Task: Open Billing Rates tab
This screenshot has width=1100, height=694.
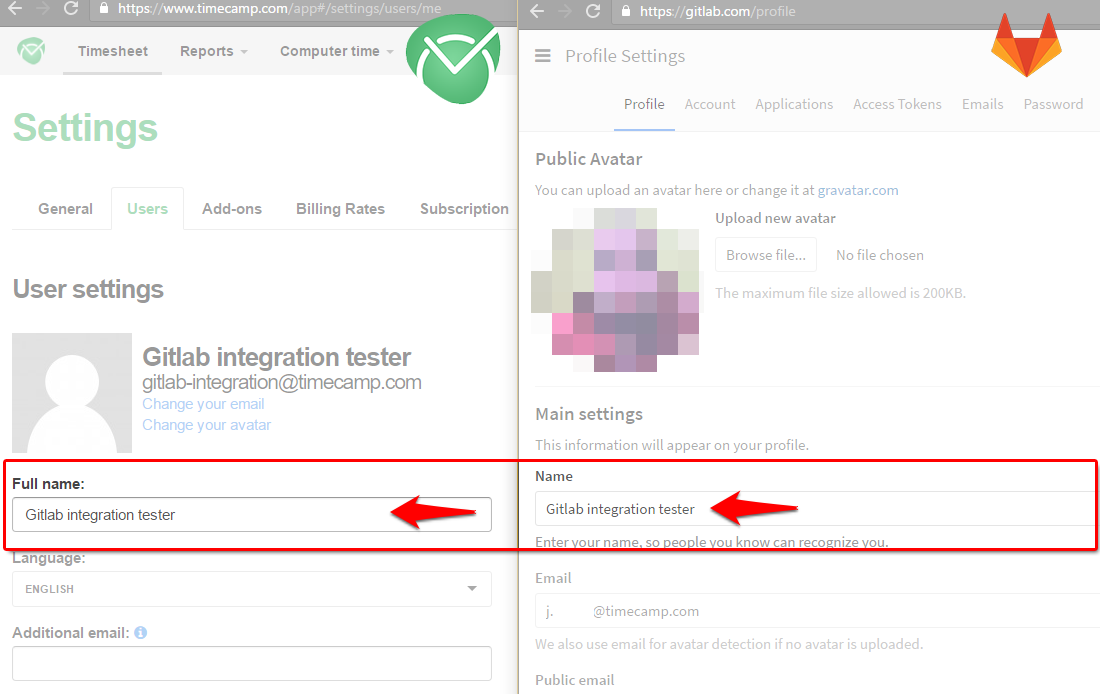Action: [340, 208]
